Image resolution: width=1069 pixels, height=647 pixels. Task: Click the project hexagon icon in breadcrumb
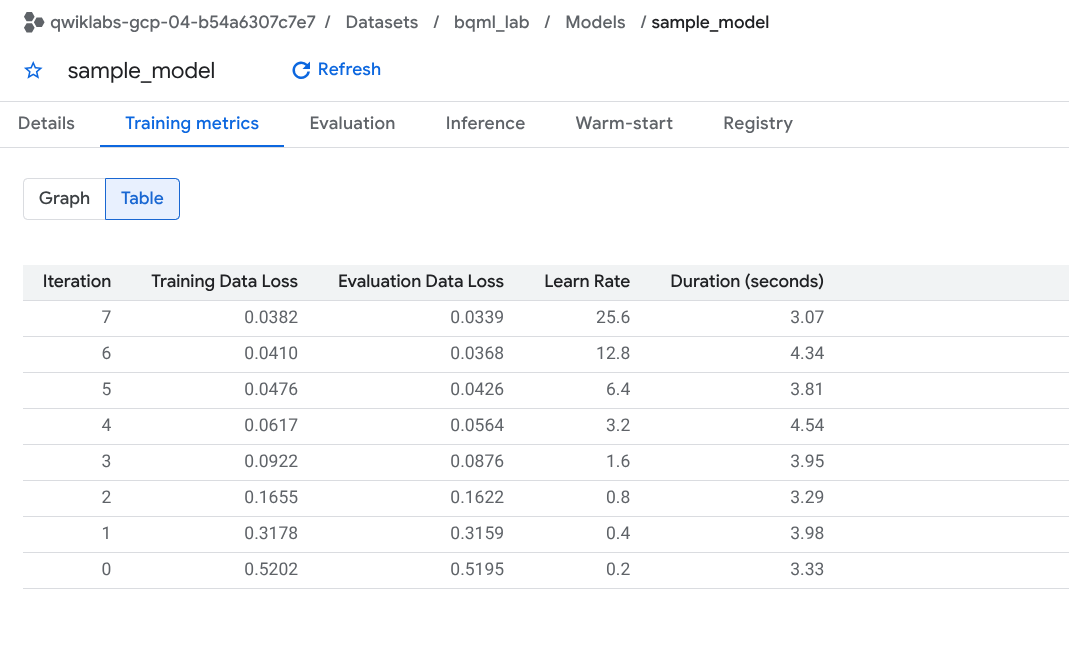click(33, 22)
